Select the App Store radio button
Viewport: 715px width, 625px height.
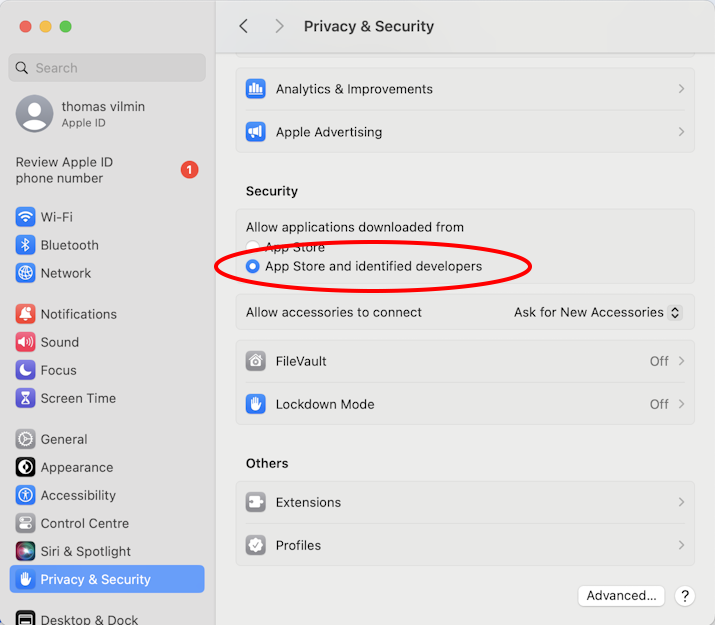pos(253,247)
